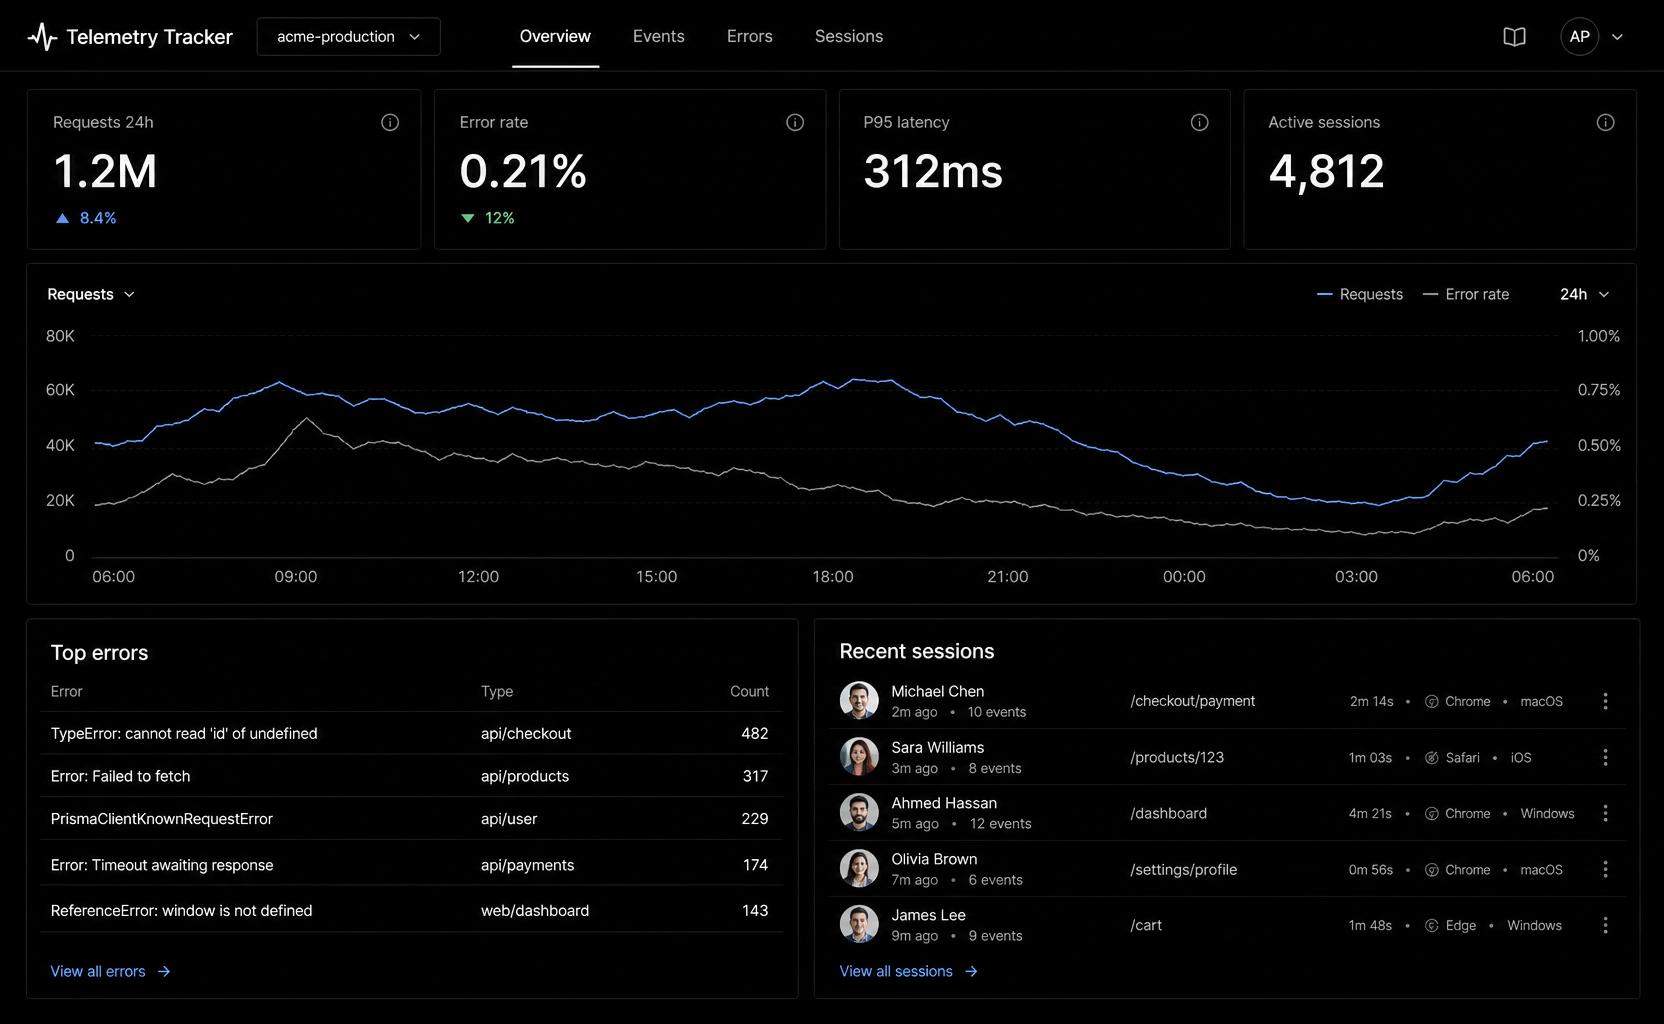Expand the account menu chevron
The width and height of the screenshot is (1664, 1024).
pyautogui.click(x=1617, y=37)
